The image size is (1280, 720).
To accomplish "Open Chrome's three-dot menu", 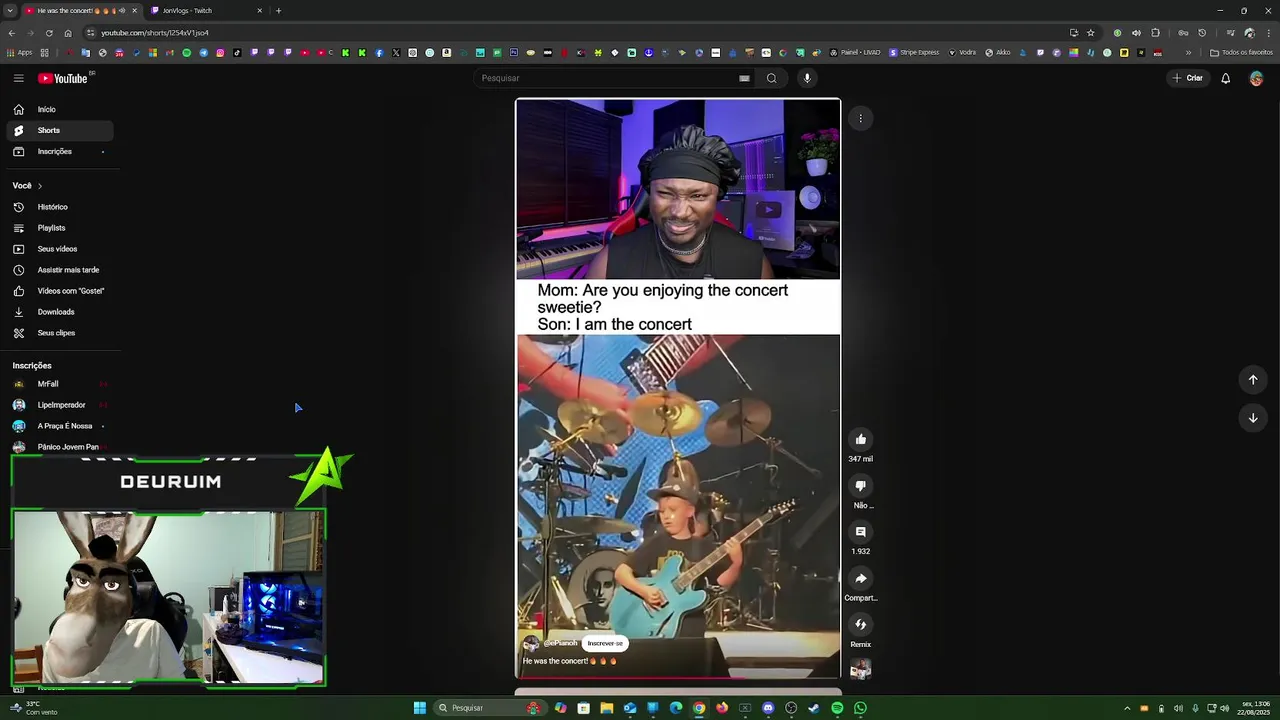I will tap(1267, 33).
